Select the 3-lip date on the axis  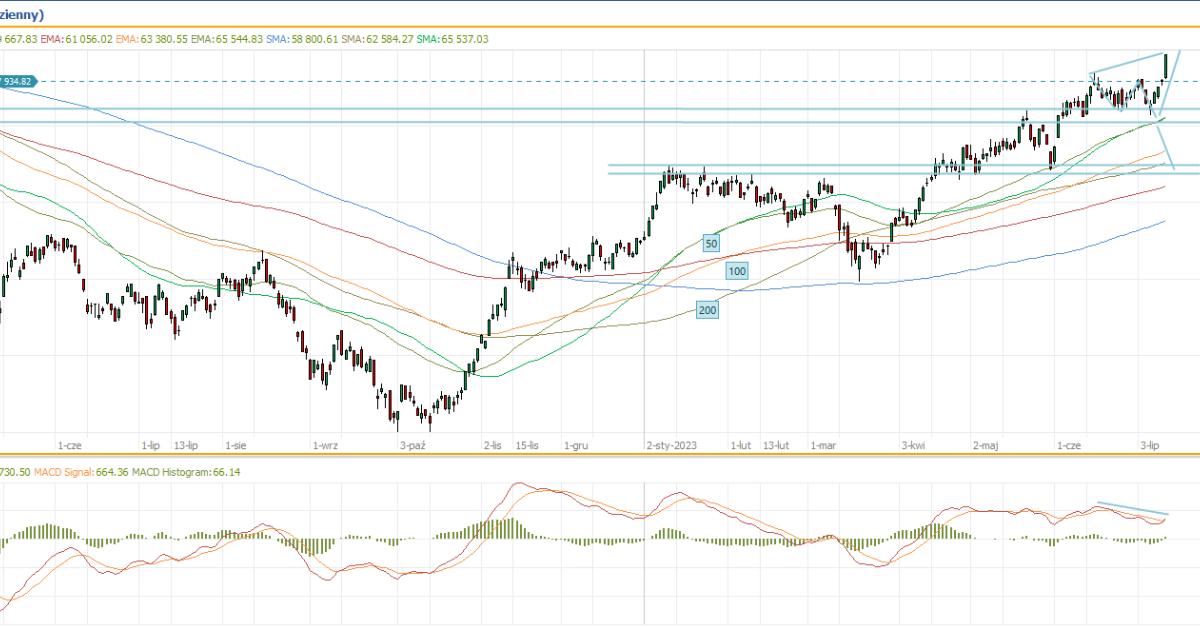(1150, 445)
